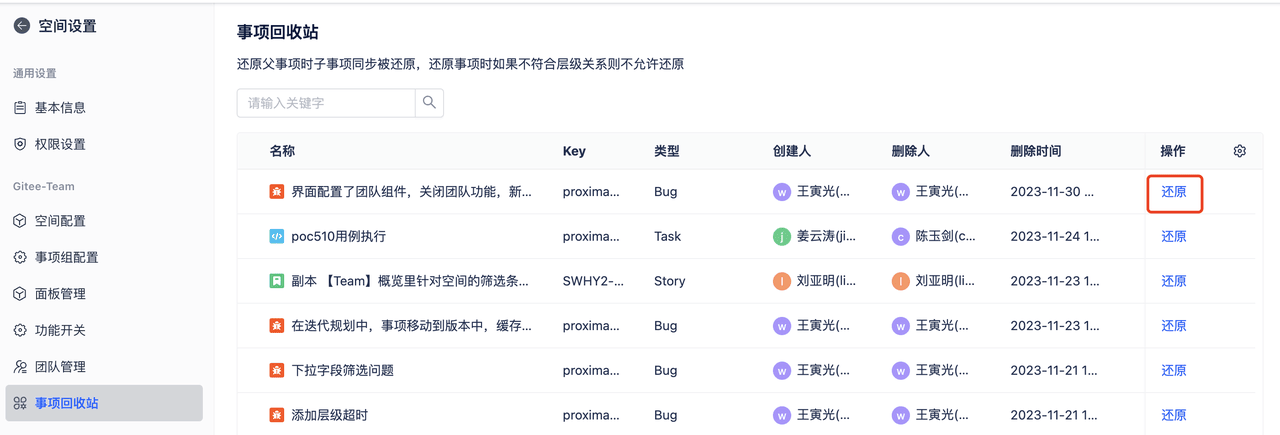Click 陈玉剑 deleter avatar
Viewport: 1280px width, 435px height.
[900, 237]
